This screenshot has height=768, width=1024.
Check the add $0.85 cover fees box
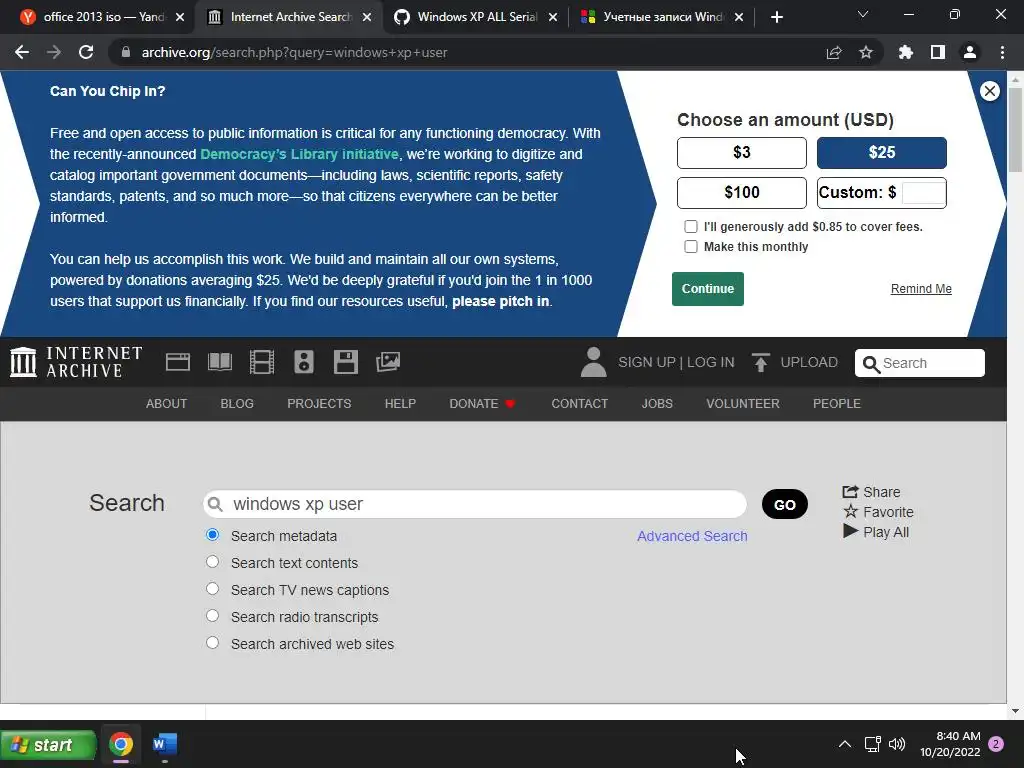click(690, 227)
